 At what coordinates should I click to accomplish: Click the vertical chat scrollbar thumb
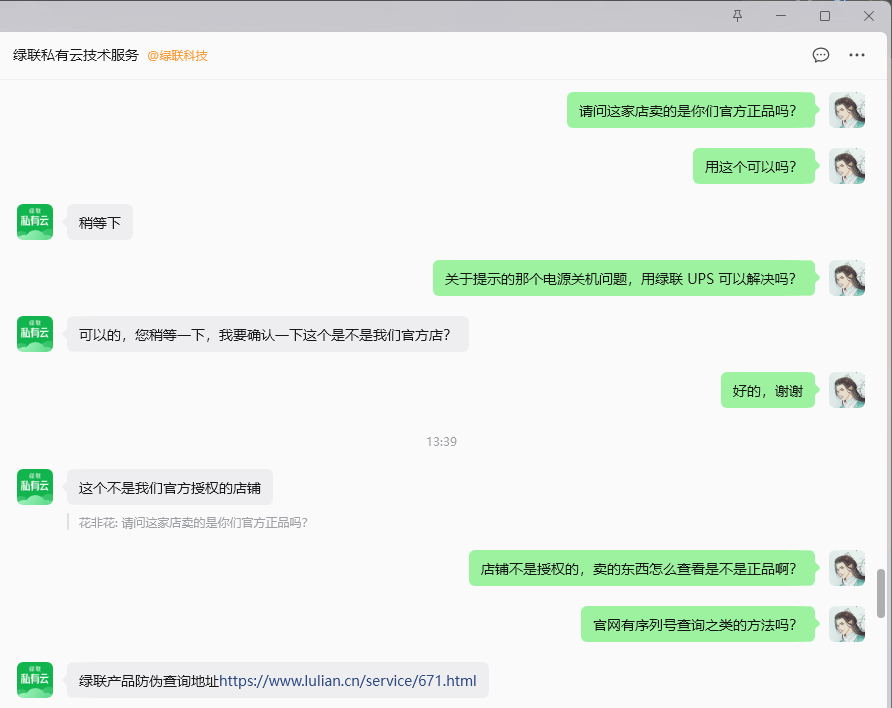tap(881, 593)
